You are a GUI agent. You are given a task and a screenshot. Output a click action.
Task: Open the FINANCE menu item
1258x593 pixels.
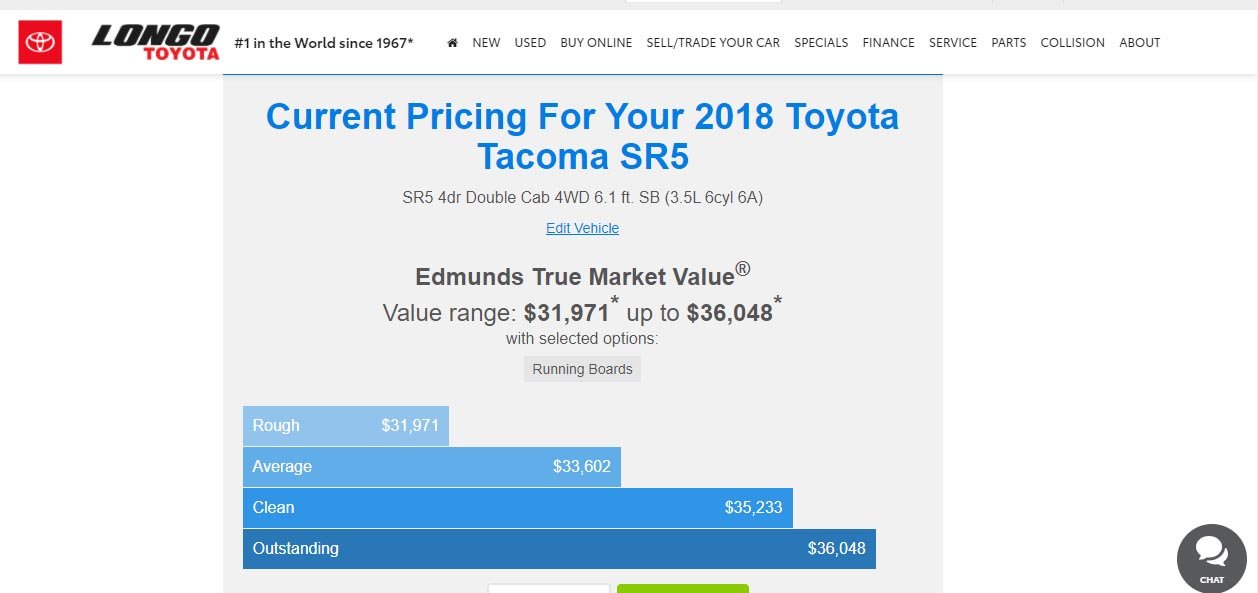[x=888, y=43]
